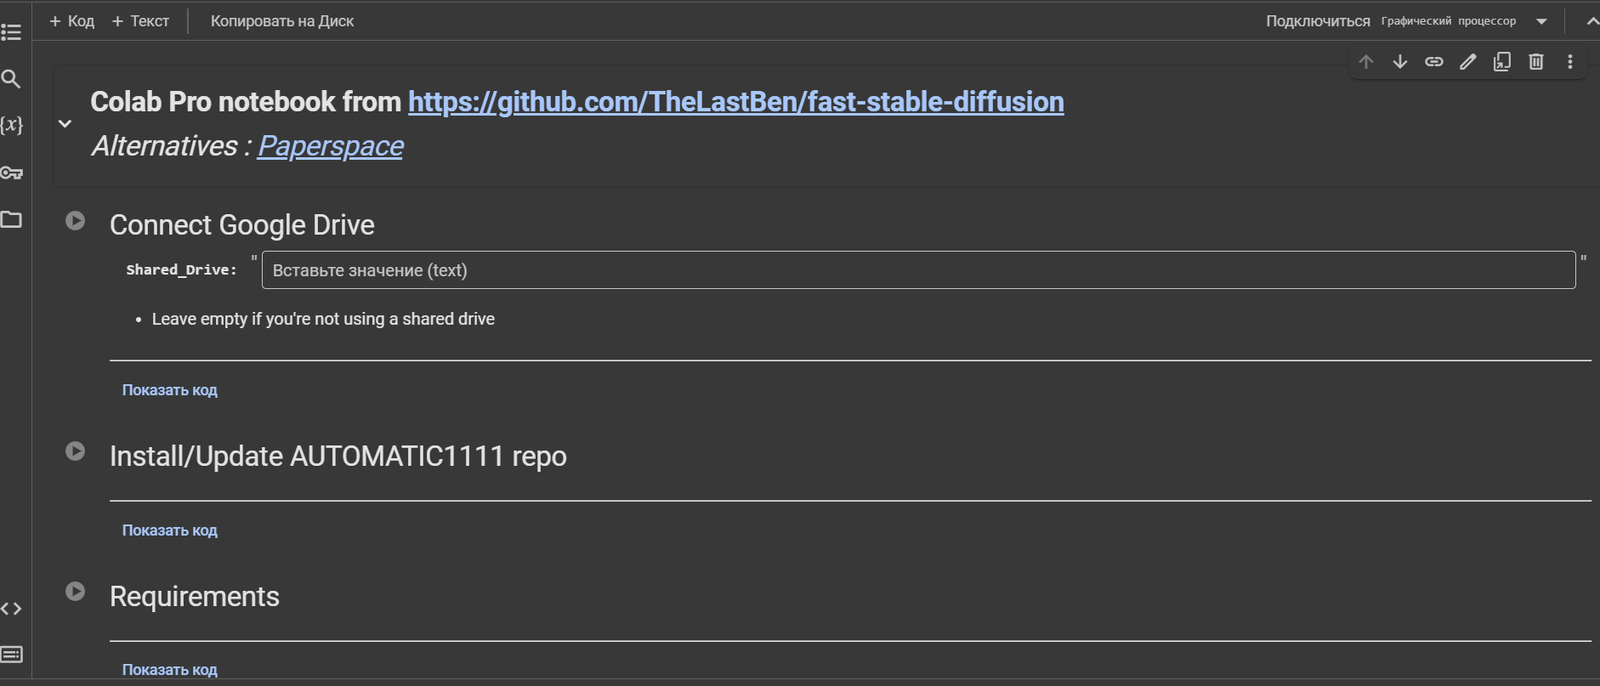
Task: Open the secrets key icon panel
Action: point(11,172)
